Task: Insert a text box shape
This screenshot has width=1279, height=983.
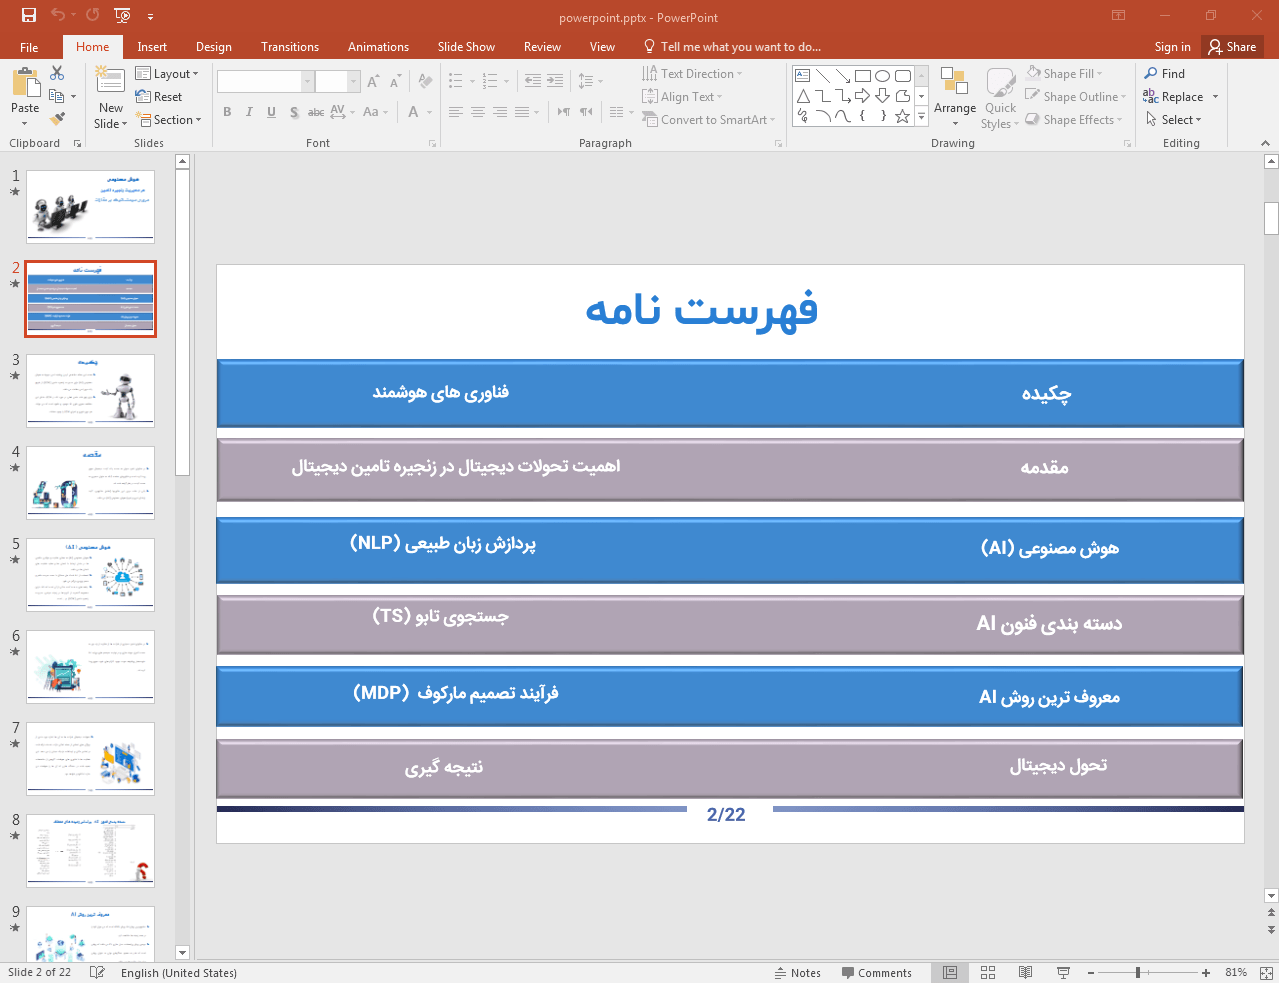Action: 802,75
